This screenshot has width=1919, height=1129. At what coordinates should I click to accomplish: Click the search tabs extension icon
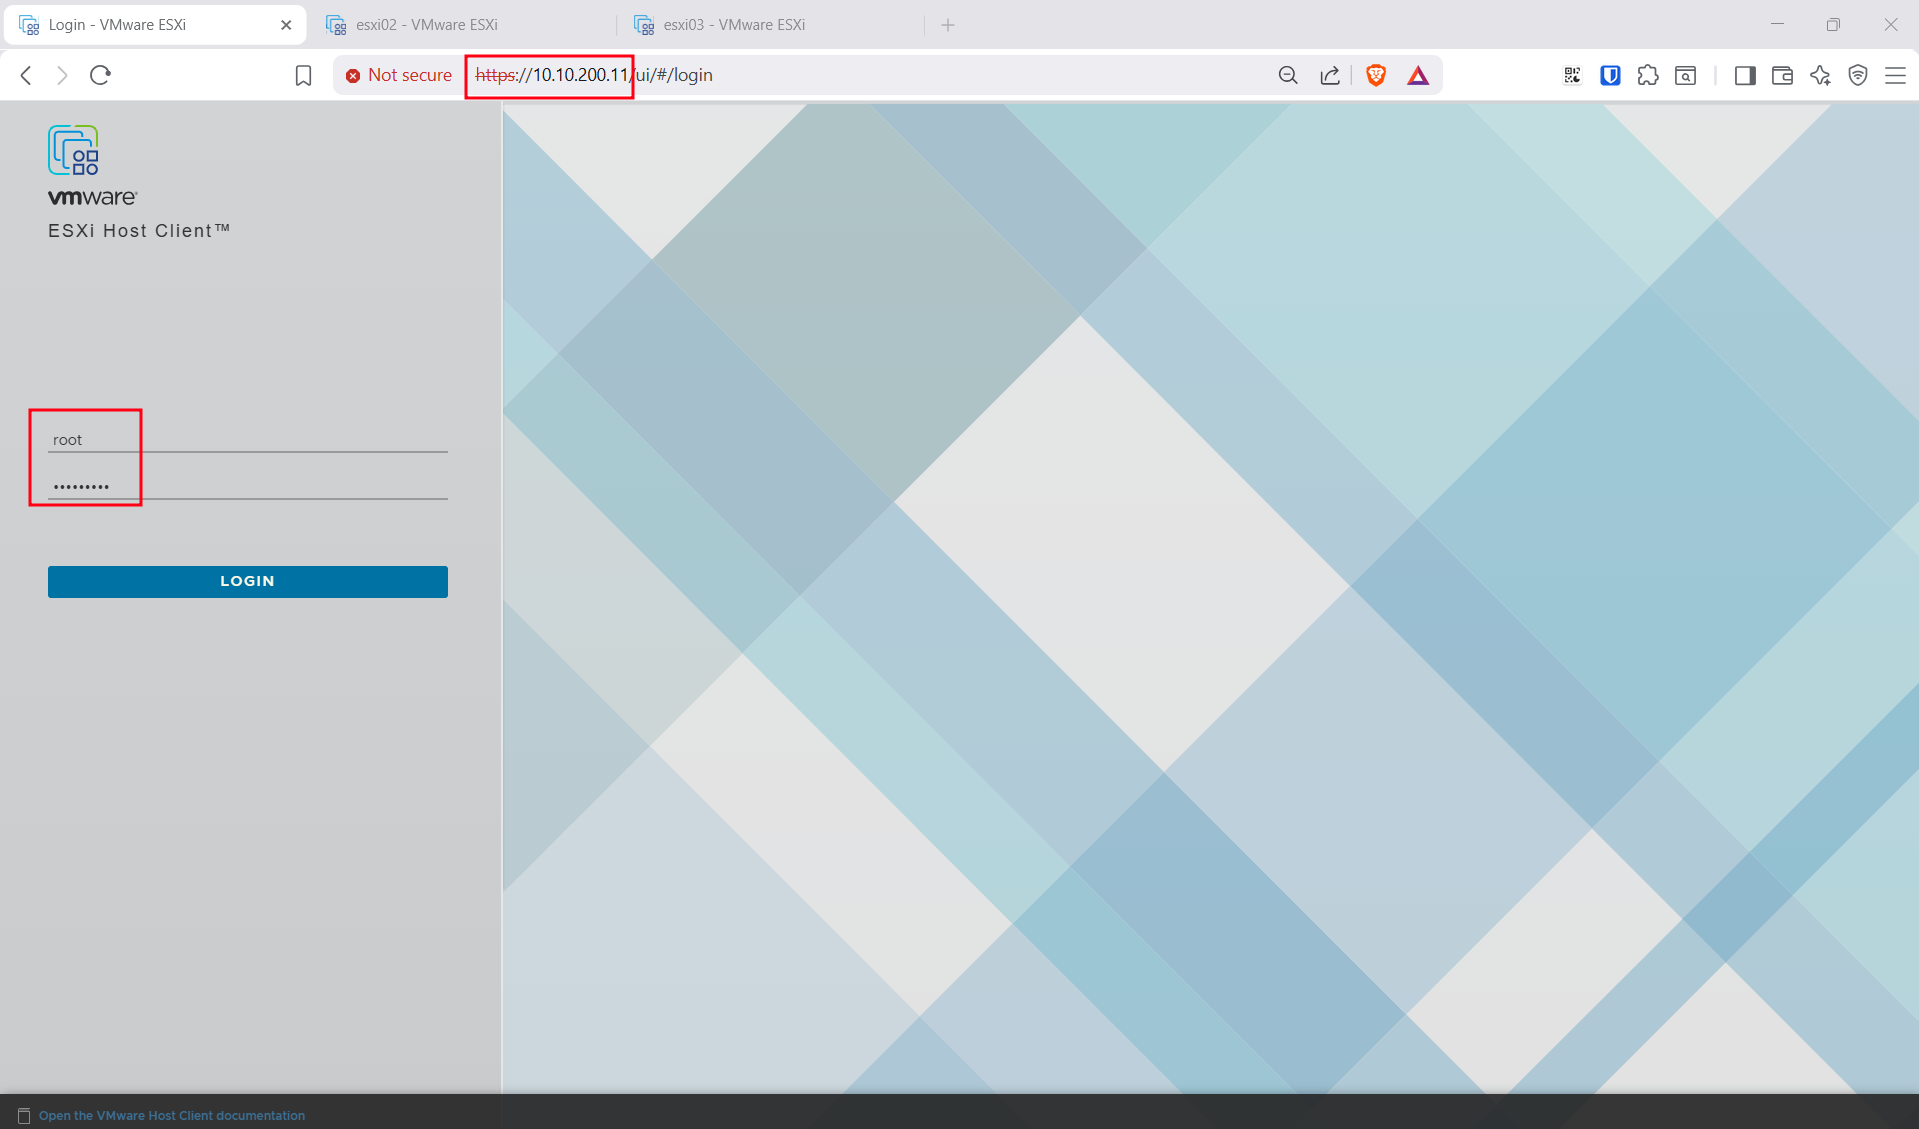(x=1686, y=75)
